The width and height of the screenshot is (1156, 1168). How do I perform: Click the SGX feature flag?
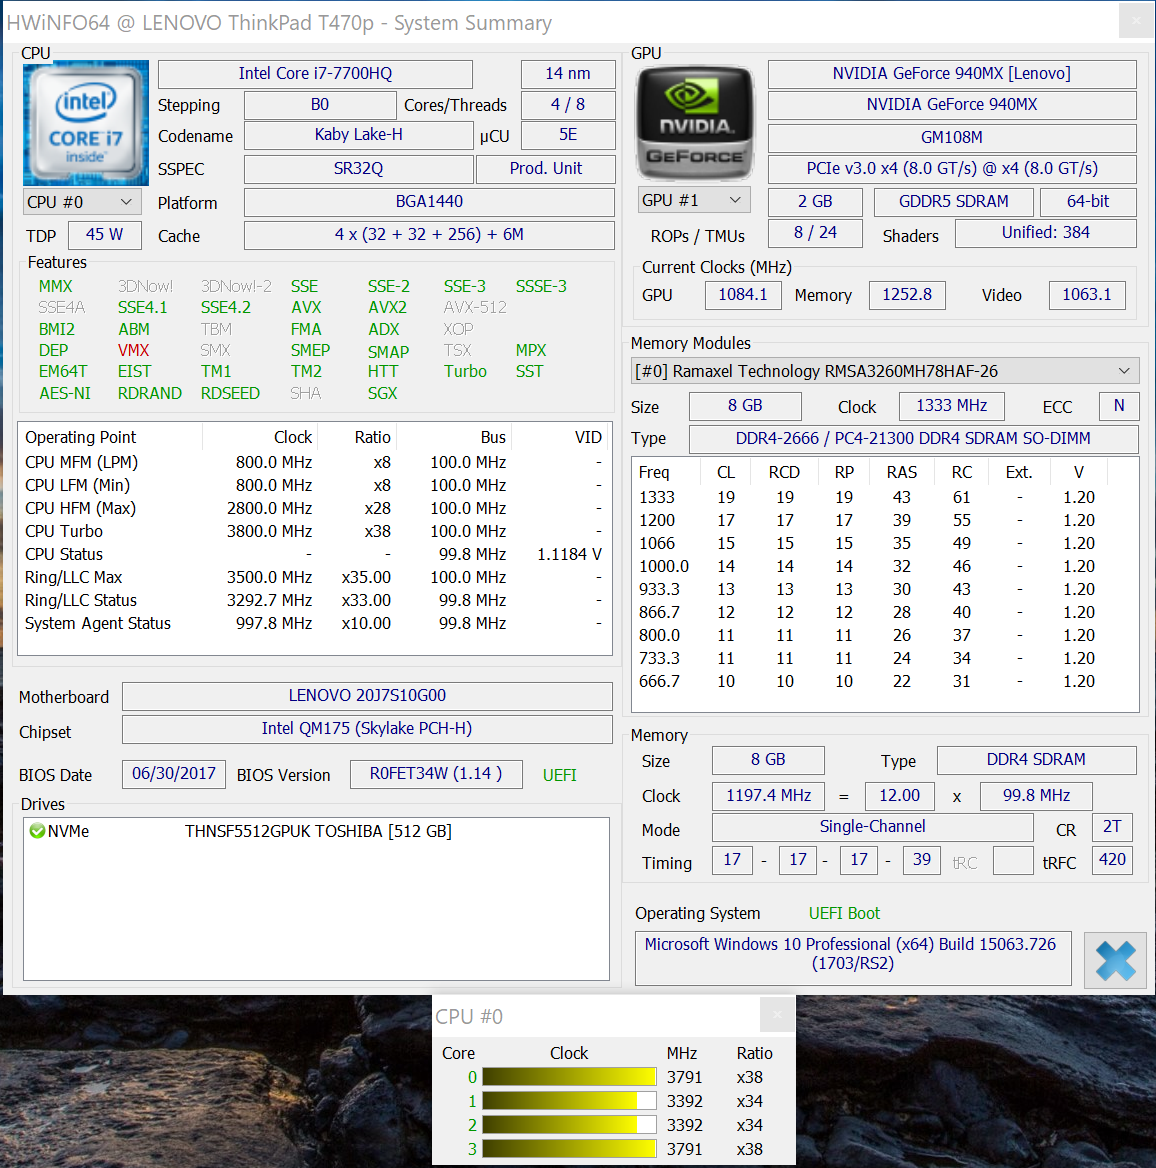tap(382, 393)
